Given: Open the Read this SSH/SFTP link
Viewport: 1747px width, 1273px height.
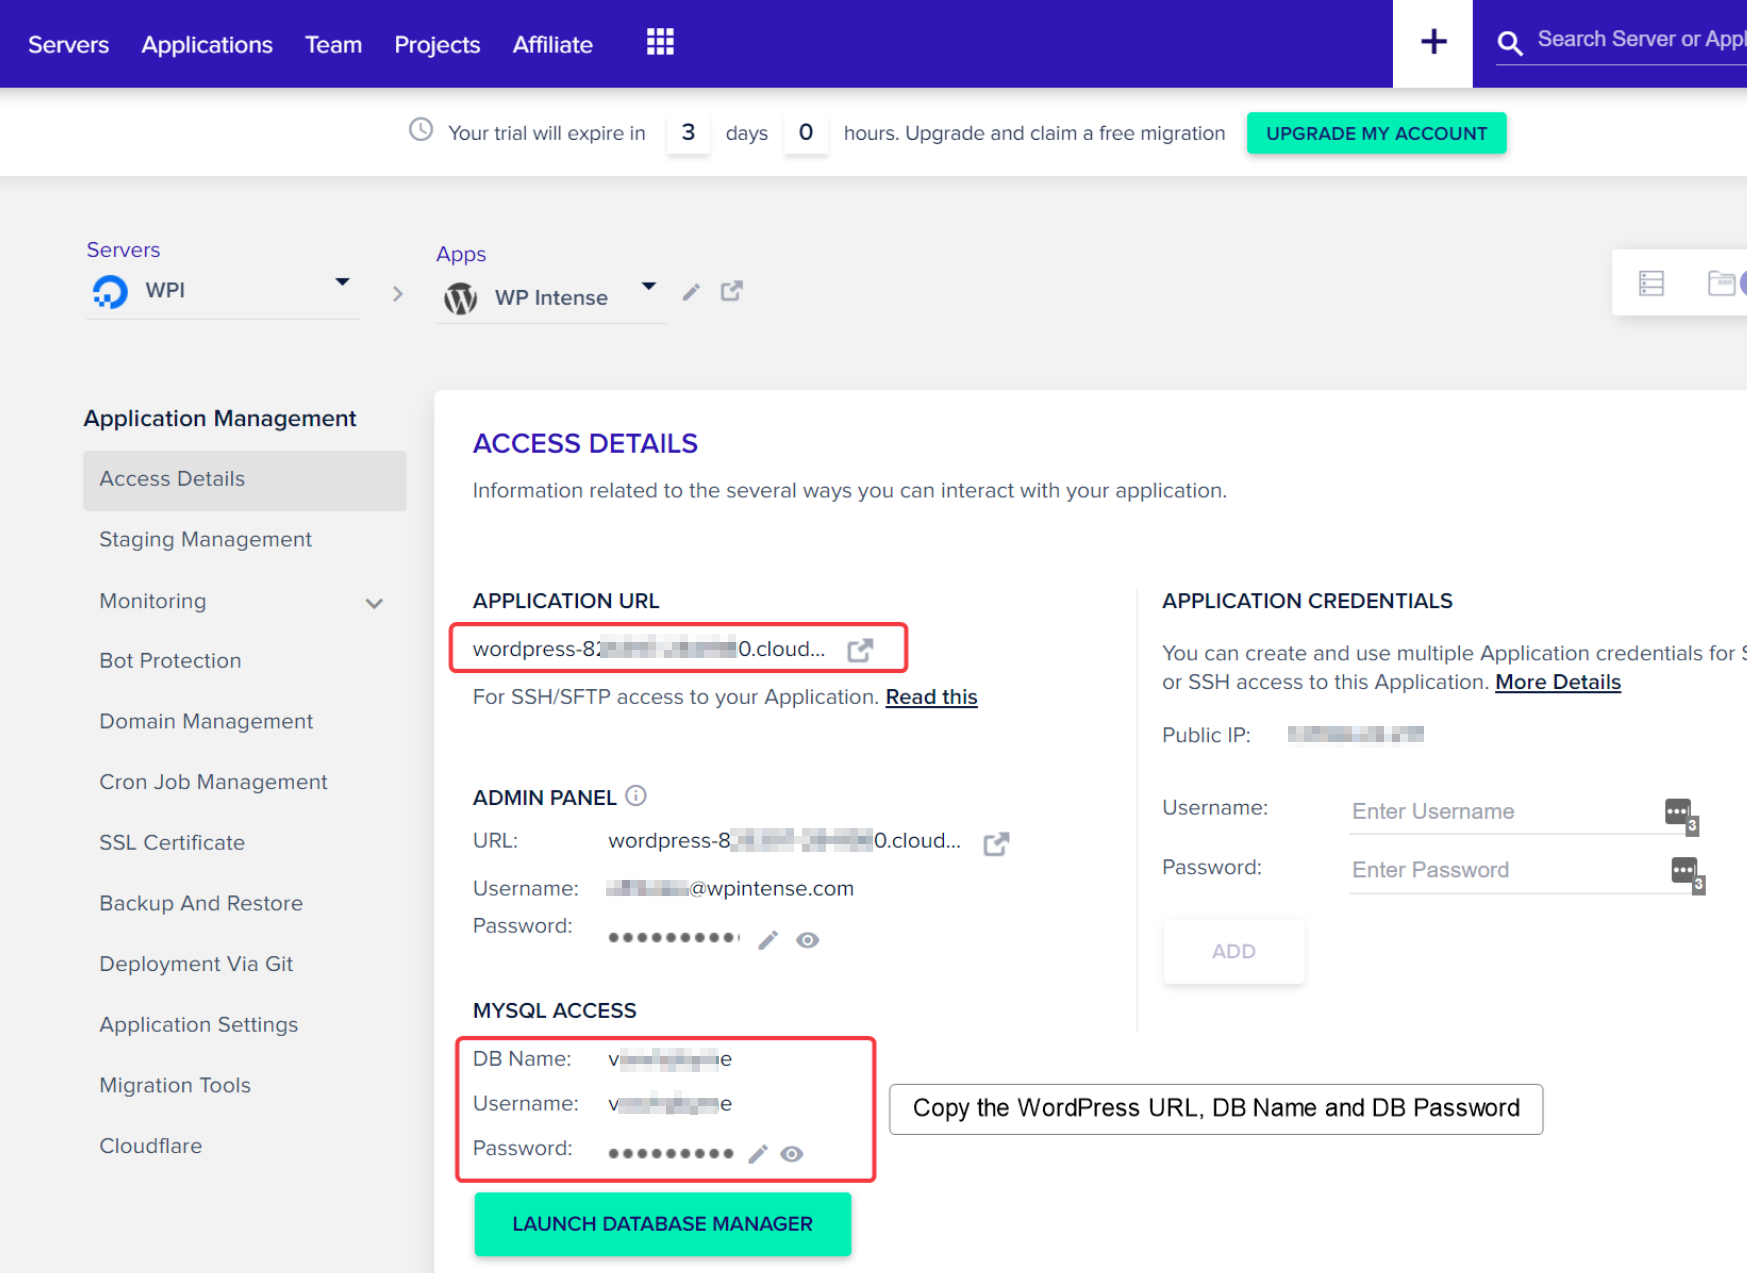Looking at the screenshot, I should tap(931, 697).
